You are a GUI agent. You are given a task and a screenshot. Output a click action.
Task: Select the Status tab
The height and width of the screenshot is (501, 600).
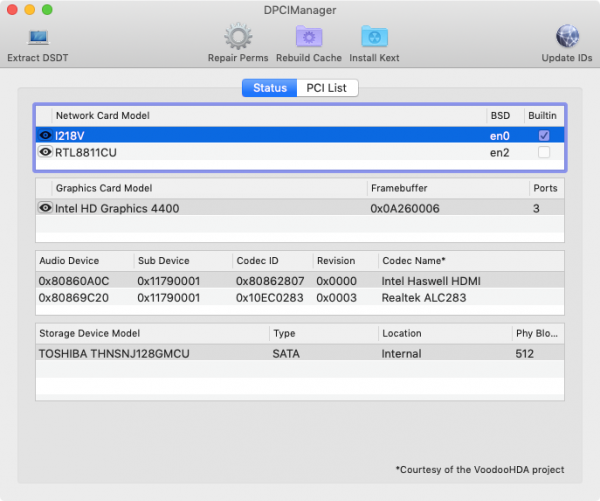(270, 88)
